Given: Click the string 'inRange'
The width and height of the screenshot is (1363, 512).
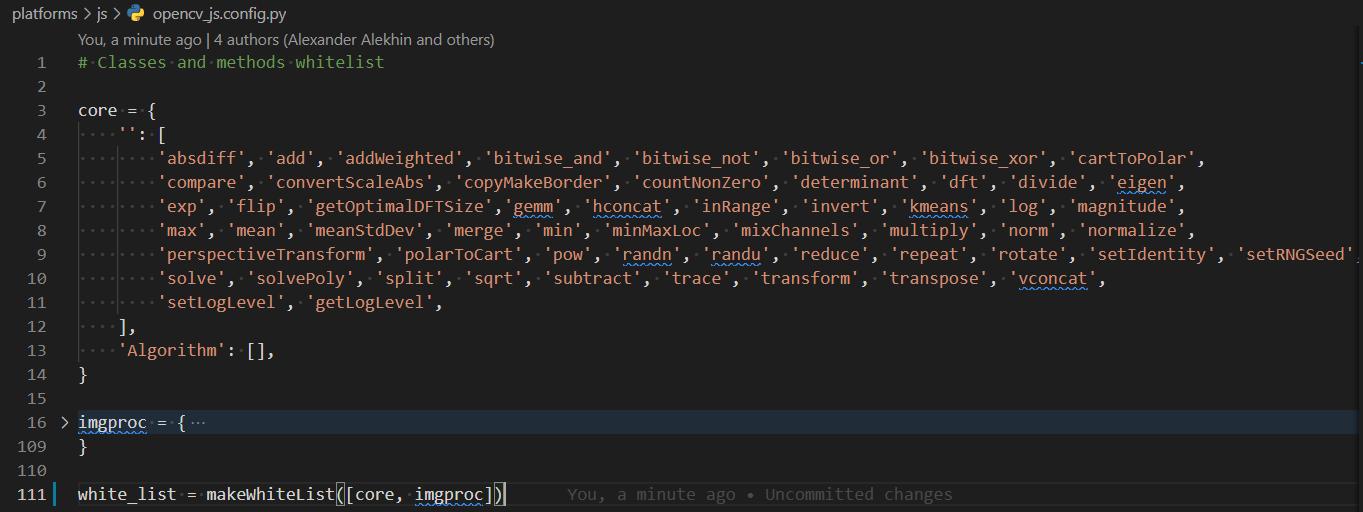Looking at the screenshot, I should (x=737, y=206).
